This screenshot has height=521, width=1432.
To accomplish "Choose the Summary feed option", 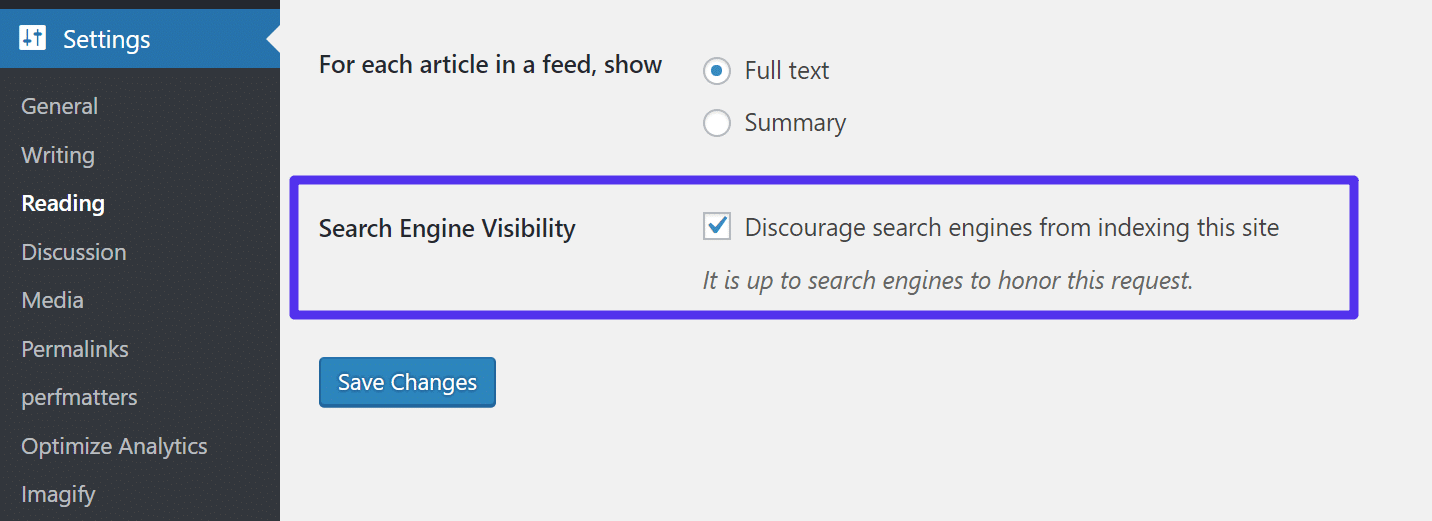I will (x=717, y=123).
